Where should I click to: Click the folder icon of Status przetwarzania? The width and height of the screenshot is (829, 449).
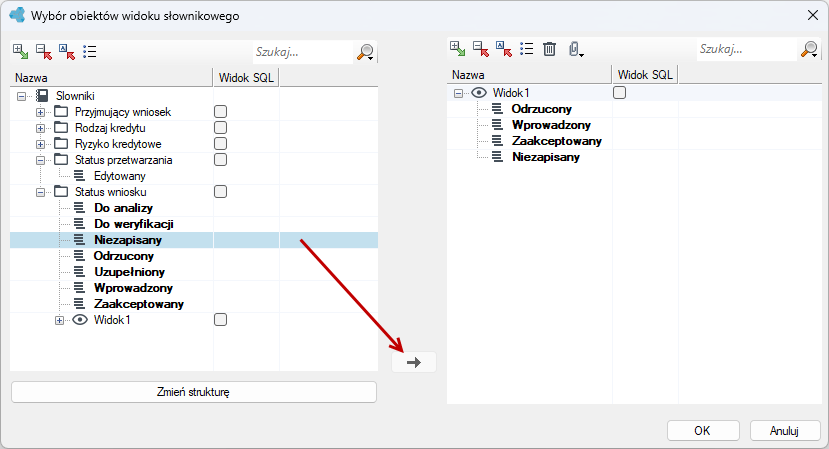pyautogui.click(x=61, y=159)
